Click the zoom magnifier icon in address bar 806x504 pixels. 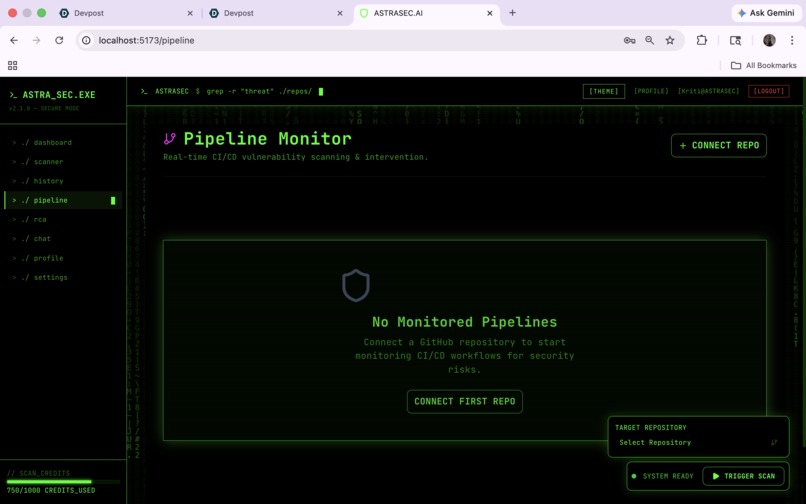point(650,40)
